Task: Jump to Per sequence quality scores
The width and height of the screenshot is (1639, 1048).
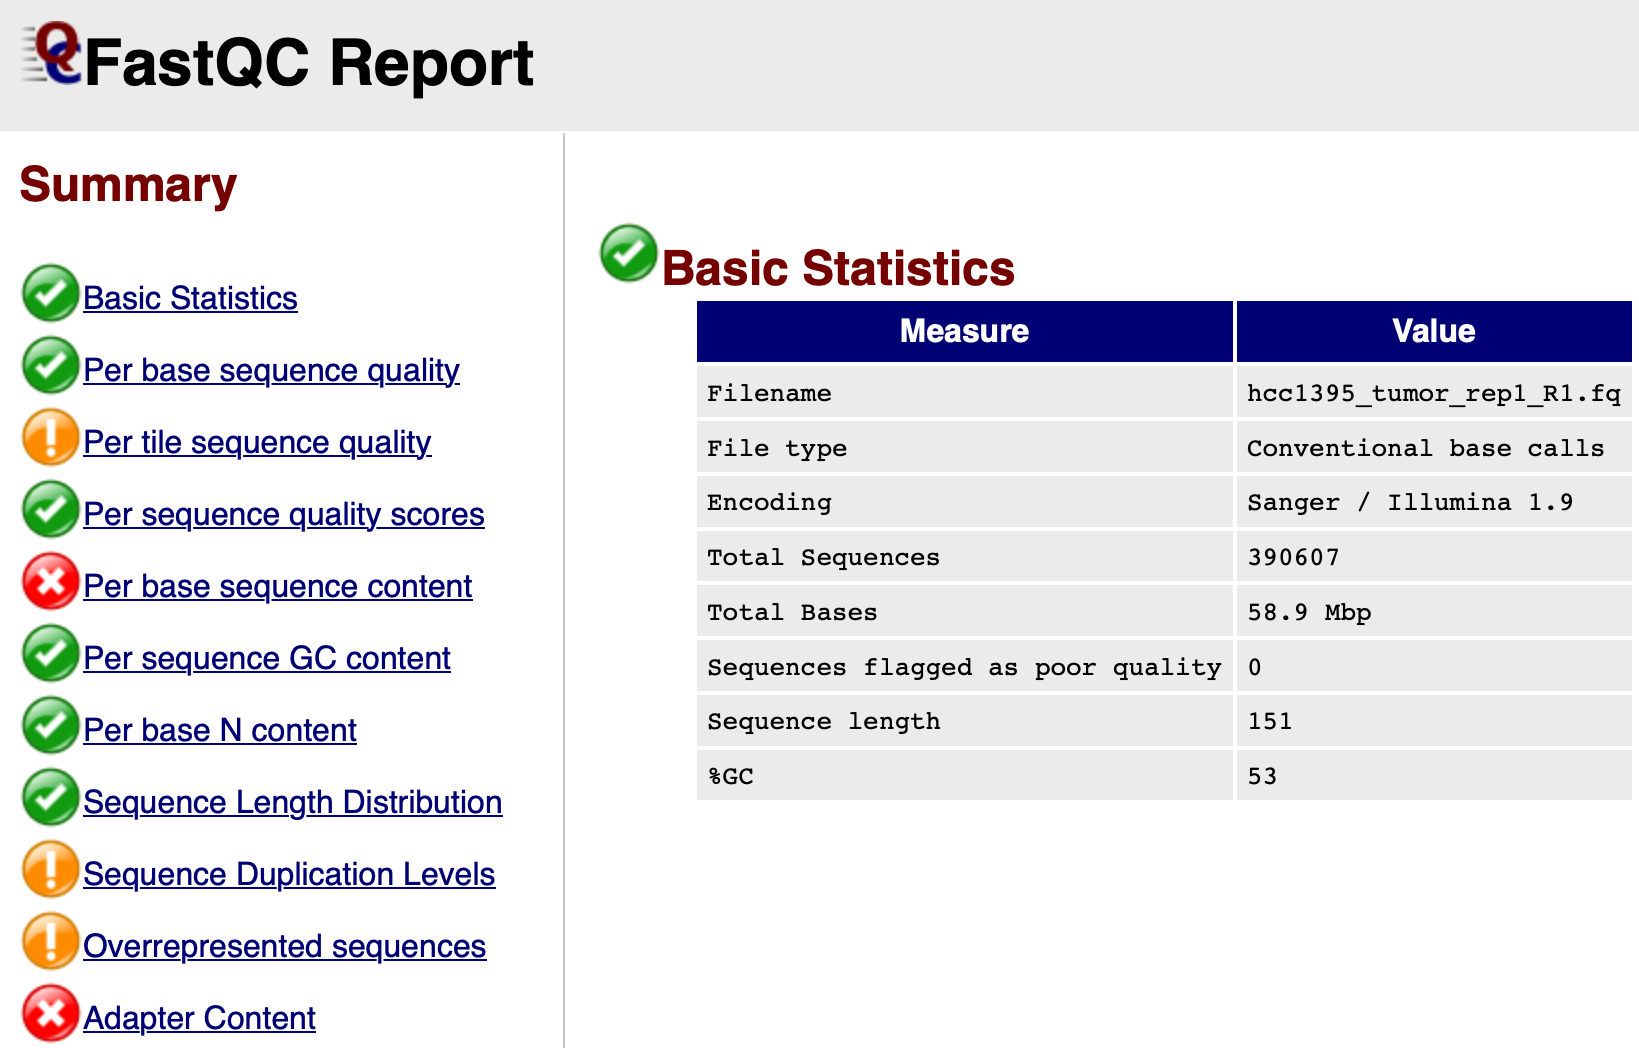Action: (284, 514)
